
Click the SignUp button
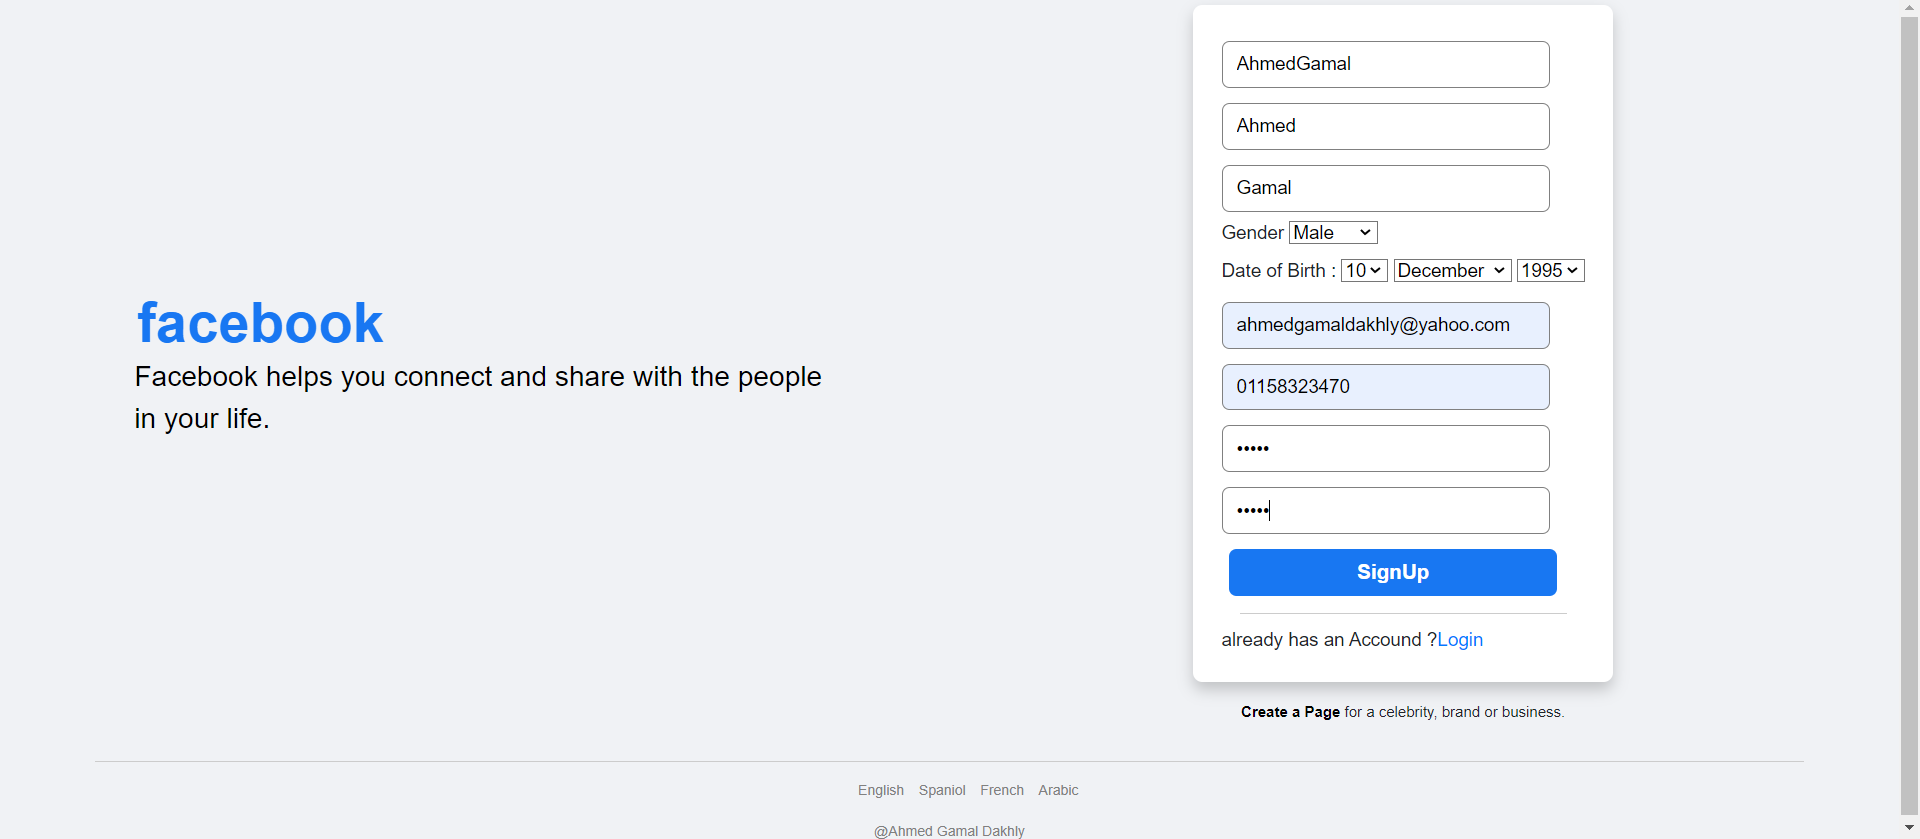[x=1392, y=572]
